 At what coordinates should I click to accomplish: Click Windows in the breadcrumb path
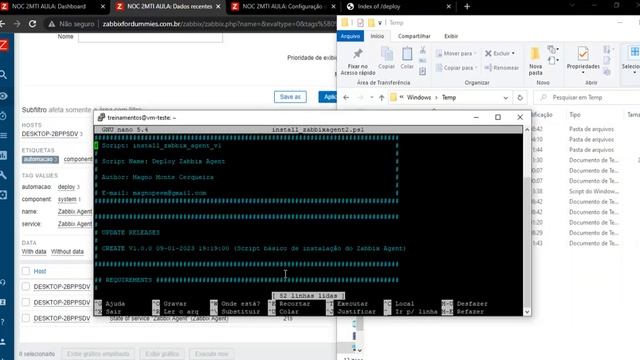coord(419,98)
